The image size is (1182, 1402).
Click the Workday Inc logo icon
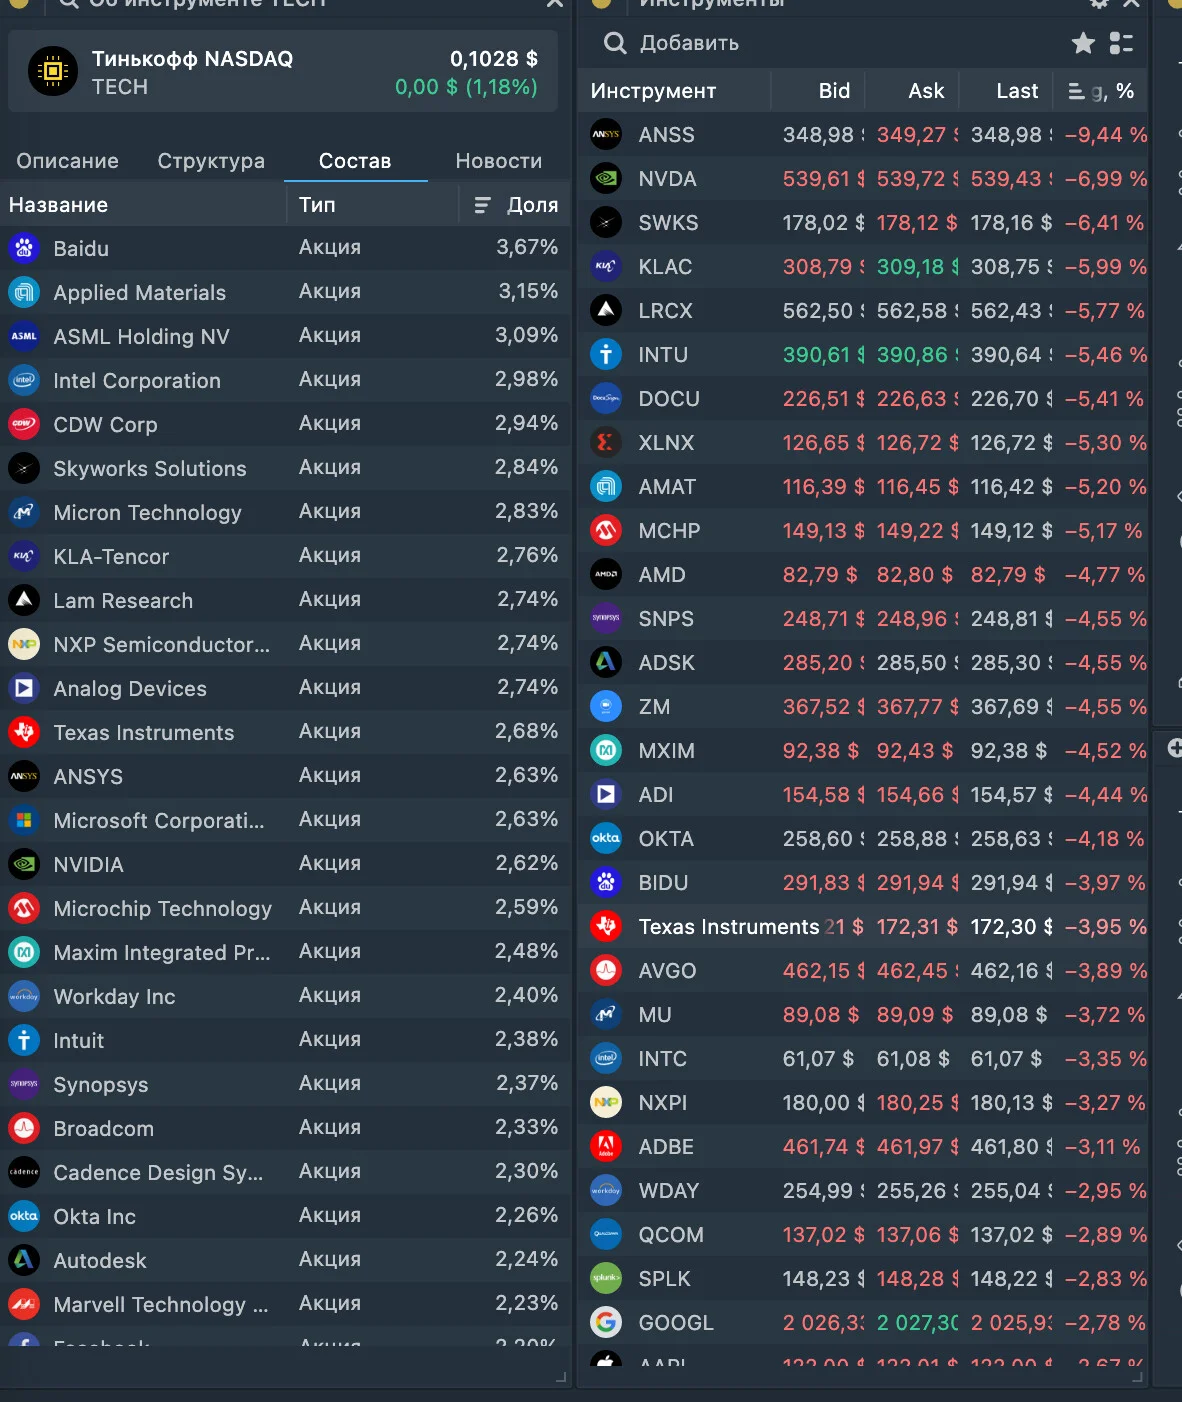(24, 996)
